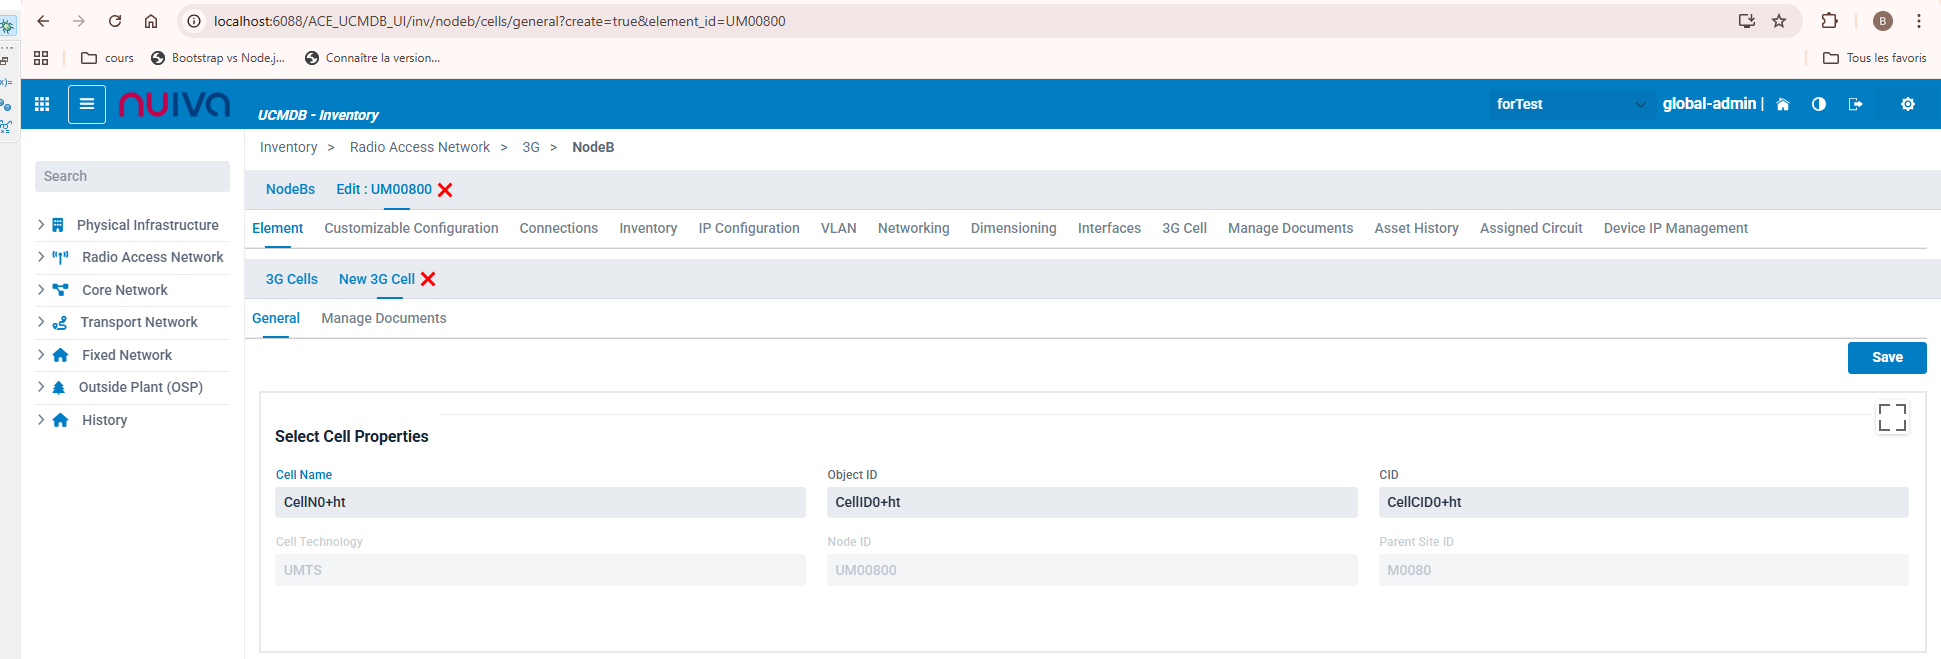Expand the Physical Infrastructure tree node
1941x659 pixels.
[x=41, y=225]
